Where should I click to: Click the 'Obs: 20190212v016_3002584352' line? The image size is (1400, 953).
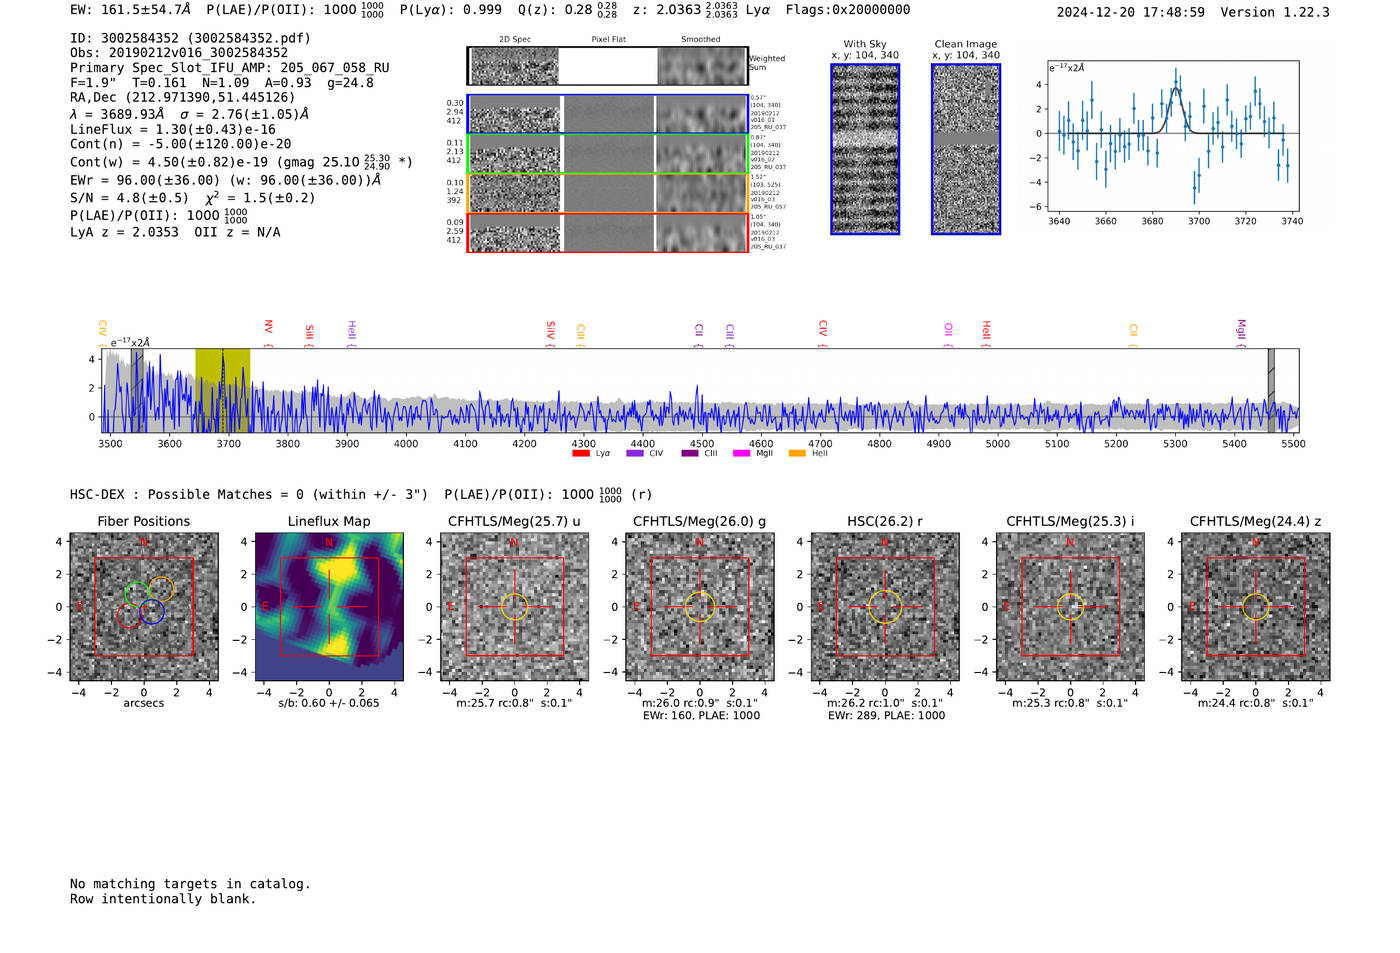[179, 52]
